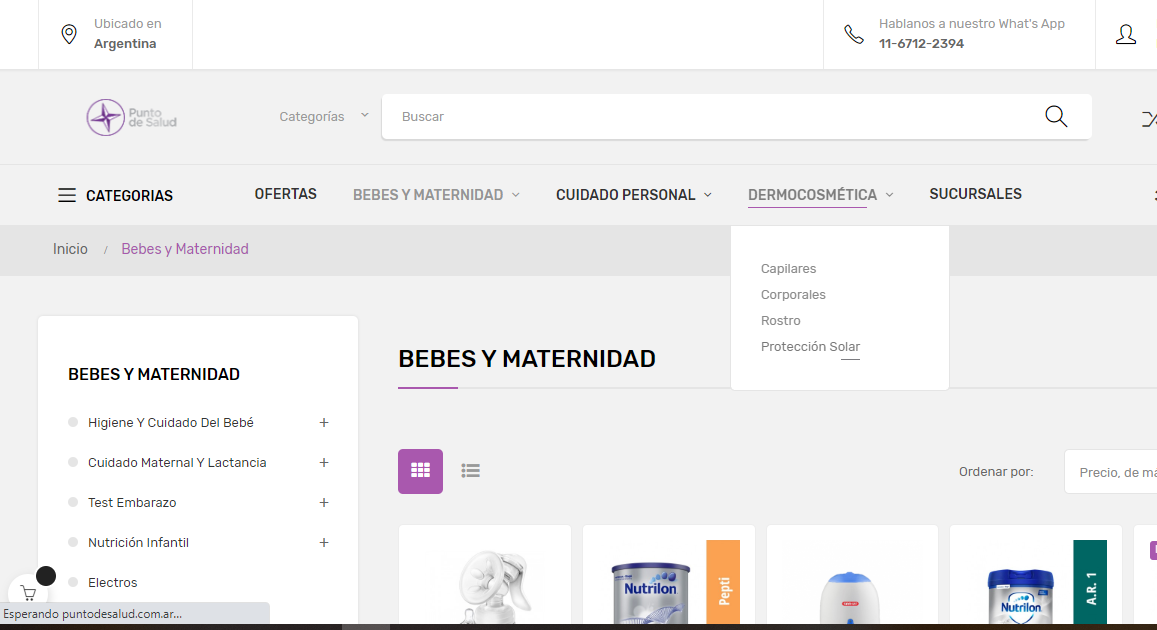Click WhatsApp number 11-6712-2394
The image size is (1157, 630).
[921, 44]
